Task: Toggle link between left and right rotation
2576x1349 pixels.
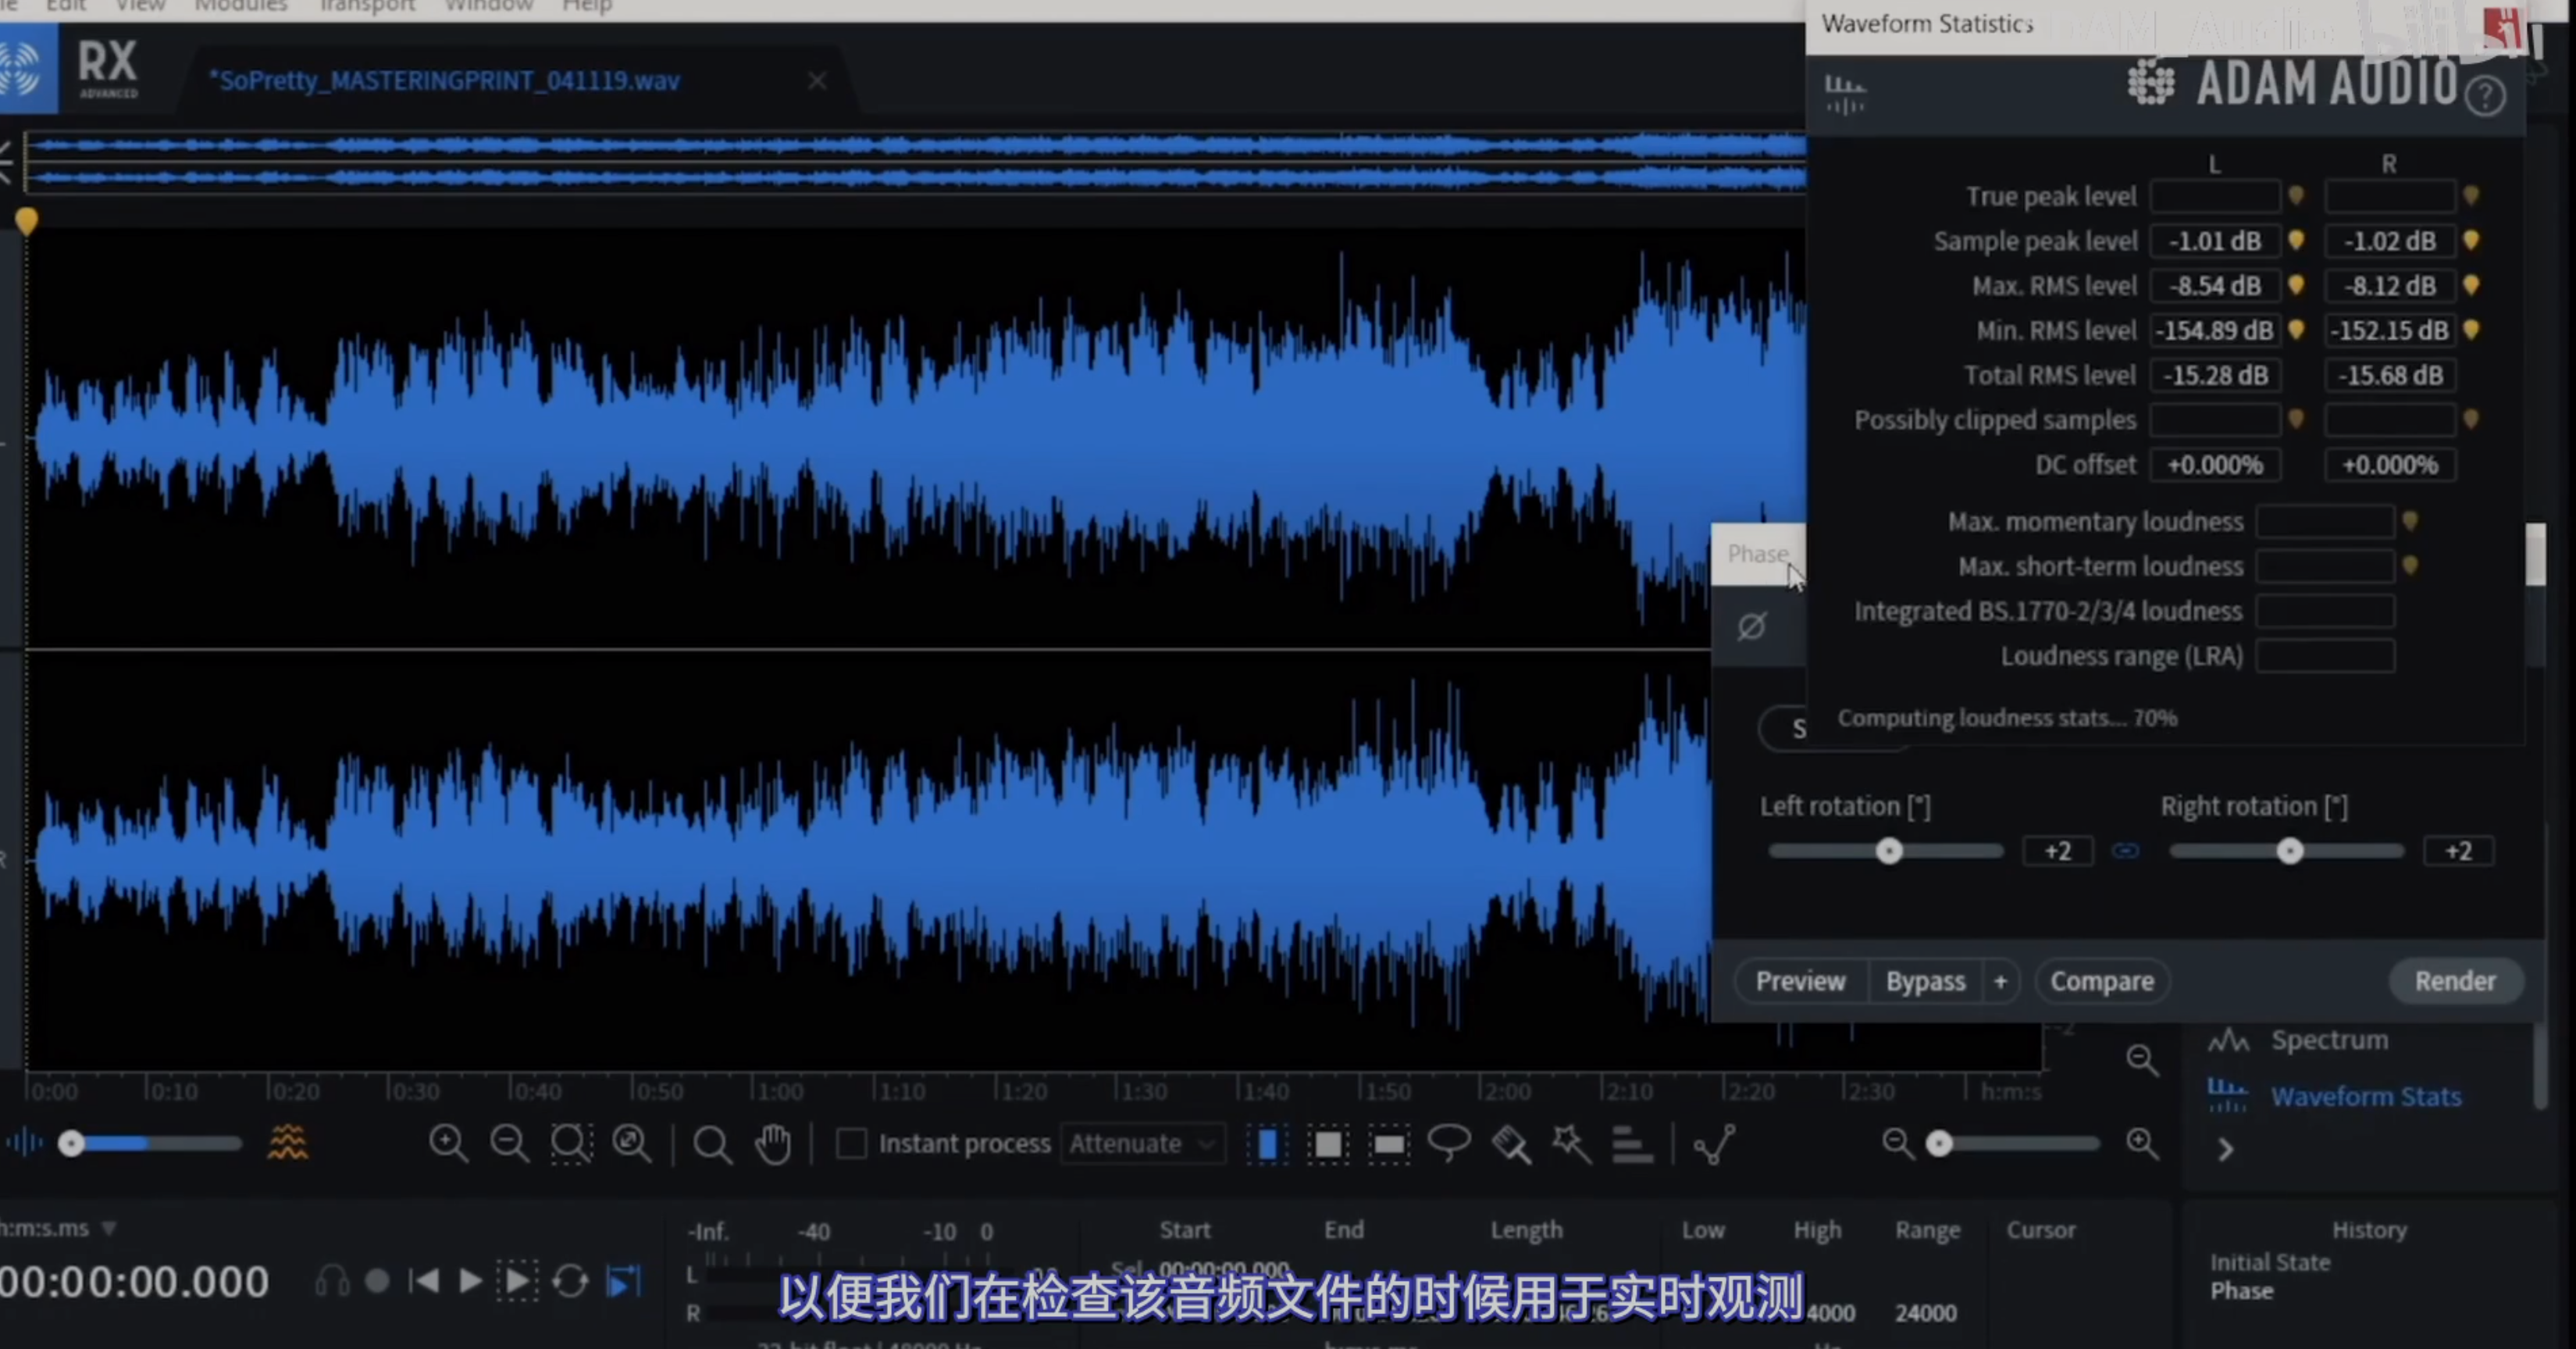Action: coord(2126,851)
